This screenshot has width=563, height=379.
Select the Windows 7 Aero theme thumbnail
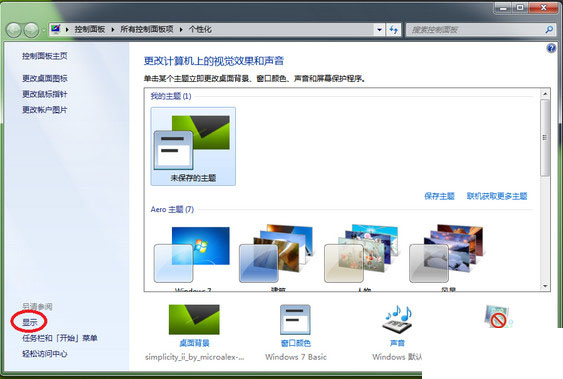192,256
